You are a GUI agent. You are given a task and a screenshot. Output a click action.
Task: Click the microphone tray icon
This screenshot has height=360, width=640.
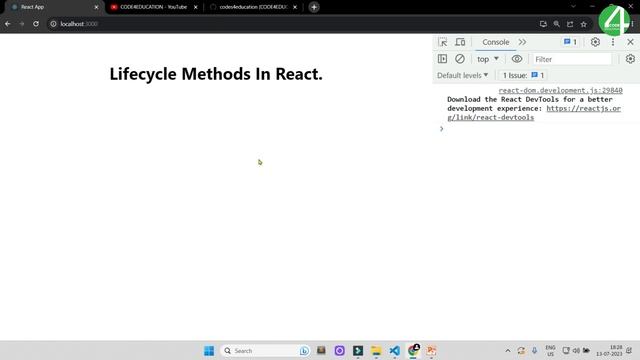click(x=534, y=351)
